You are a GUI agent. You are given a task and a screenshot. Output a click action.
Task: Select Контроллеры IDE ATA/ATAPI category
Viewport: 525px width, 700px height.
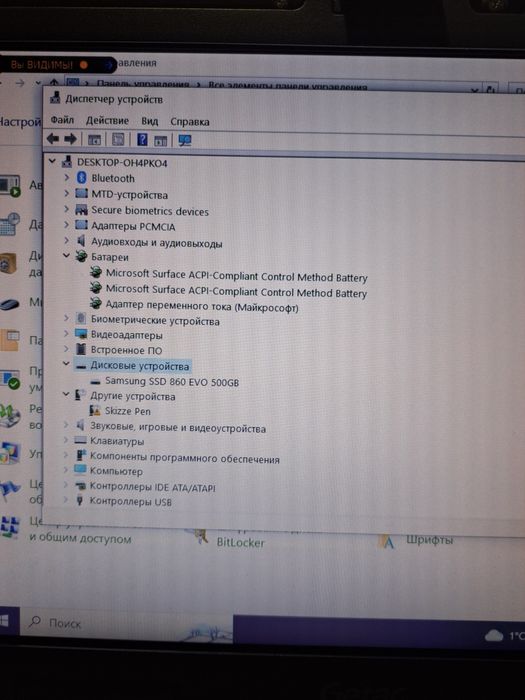click(x=152, y=487)
